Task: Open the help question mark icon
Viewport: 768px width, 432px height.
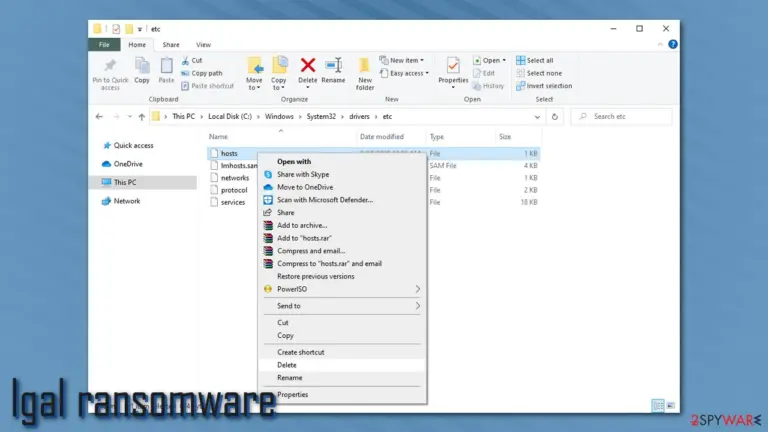Action: click(673, 44)
